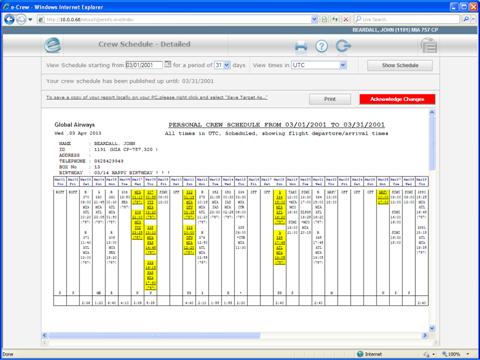Click the Internet zone status bar indicator
This screenshot has width=480, height=360.
[369, 354]
